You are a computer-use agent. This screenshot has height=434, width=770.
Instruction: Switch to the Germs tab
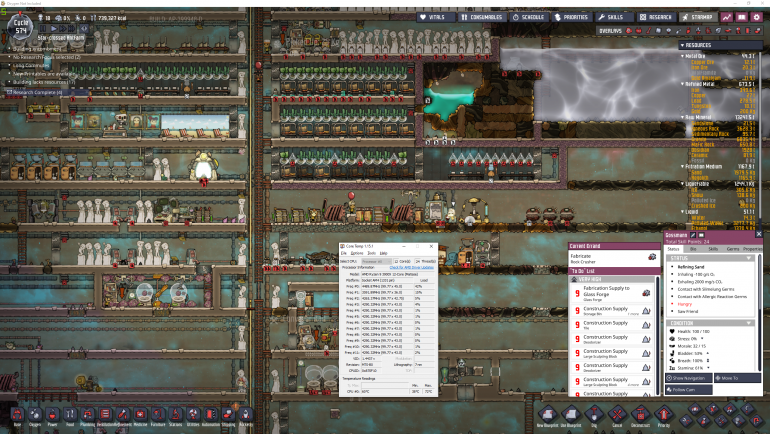coord(733,249)
